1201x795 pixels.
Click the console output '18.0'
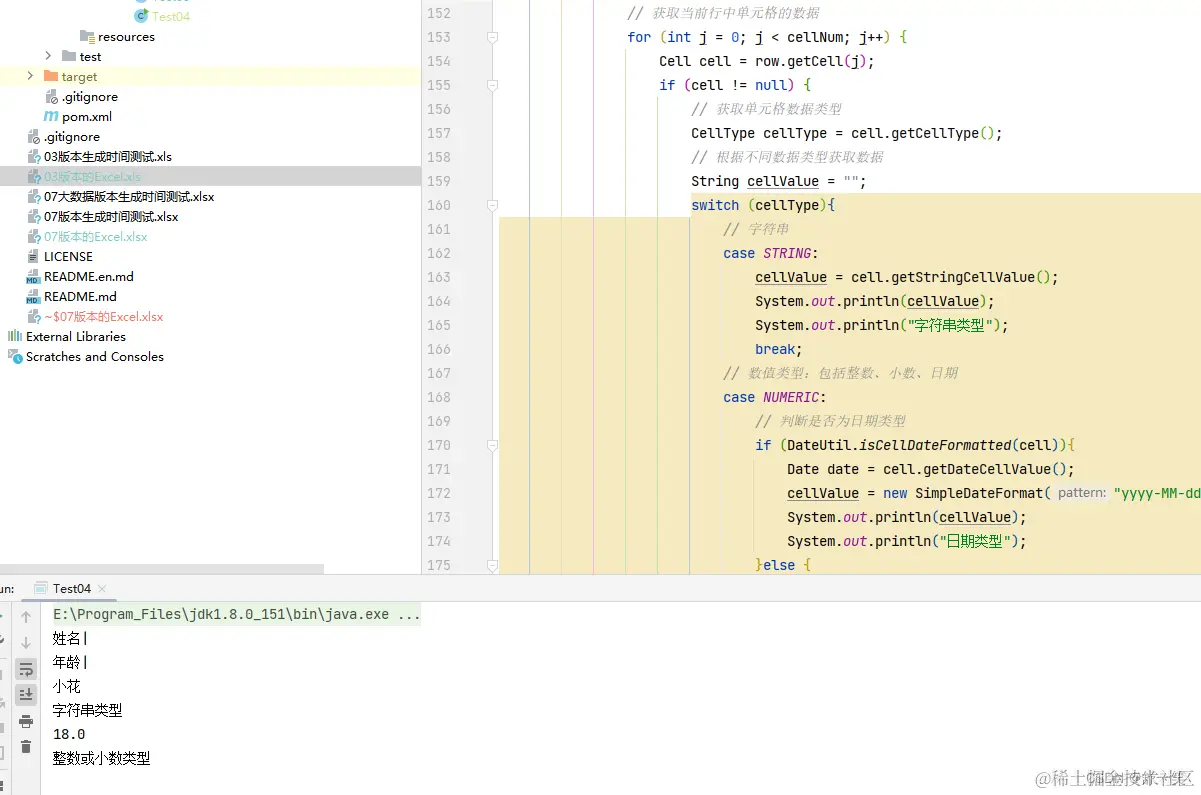tap(69, 734)
